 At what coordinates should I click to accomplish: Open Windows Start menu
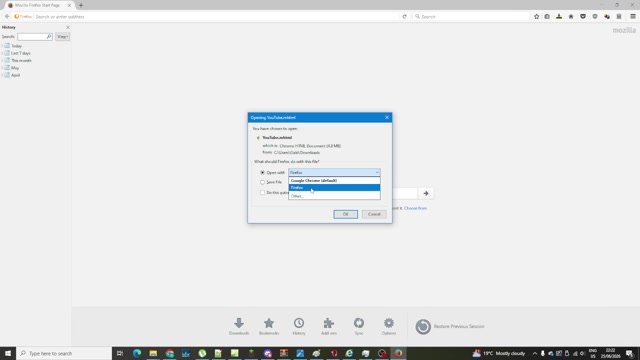point(8,353)
